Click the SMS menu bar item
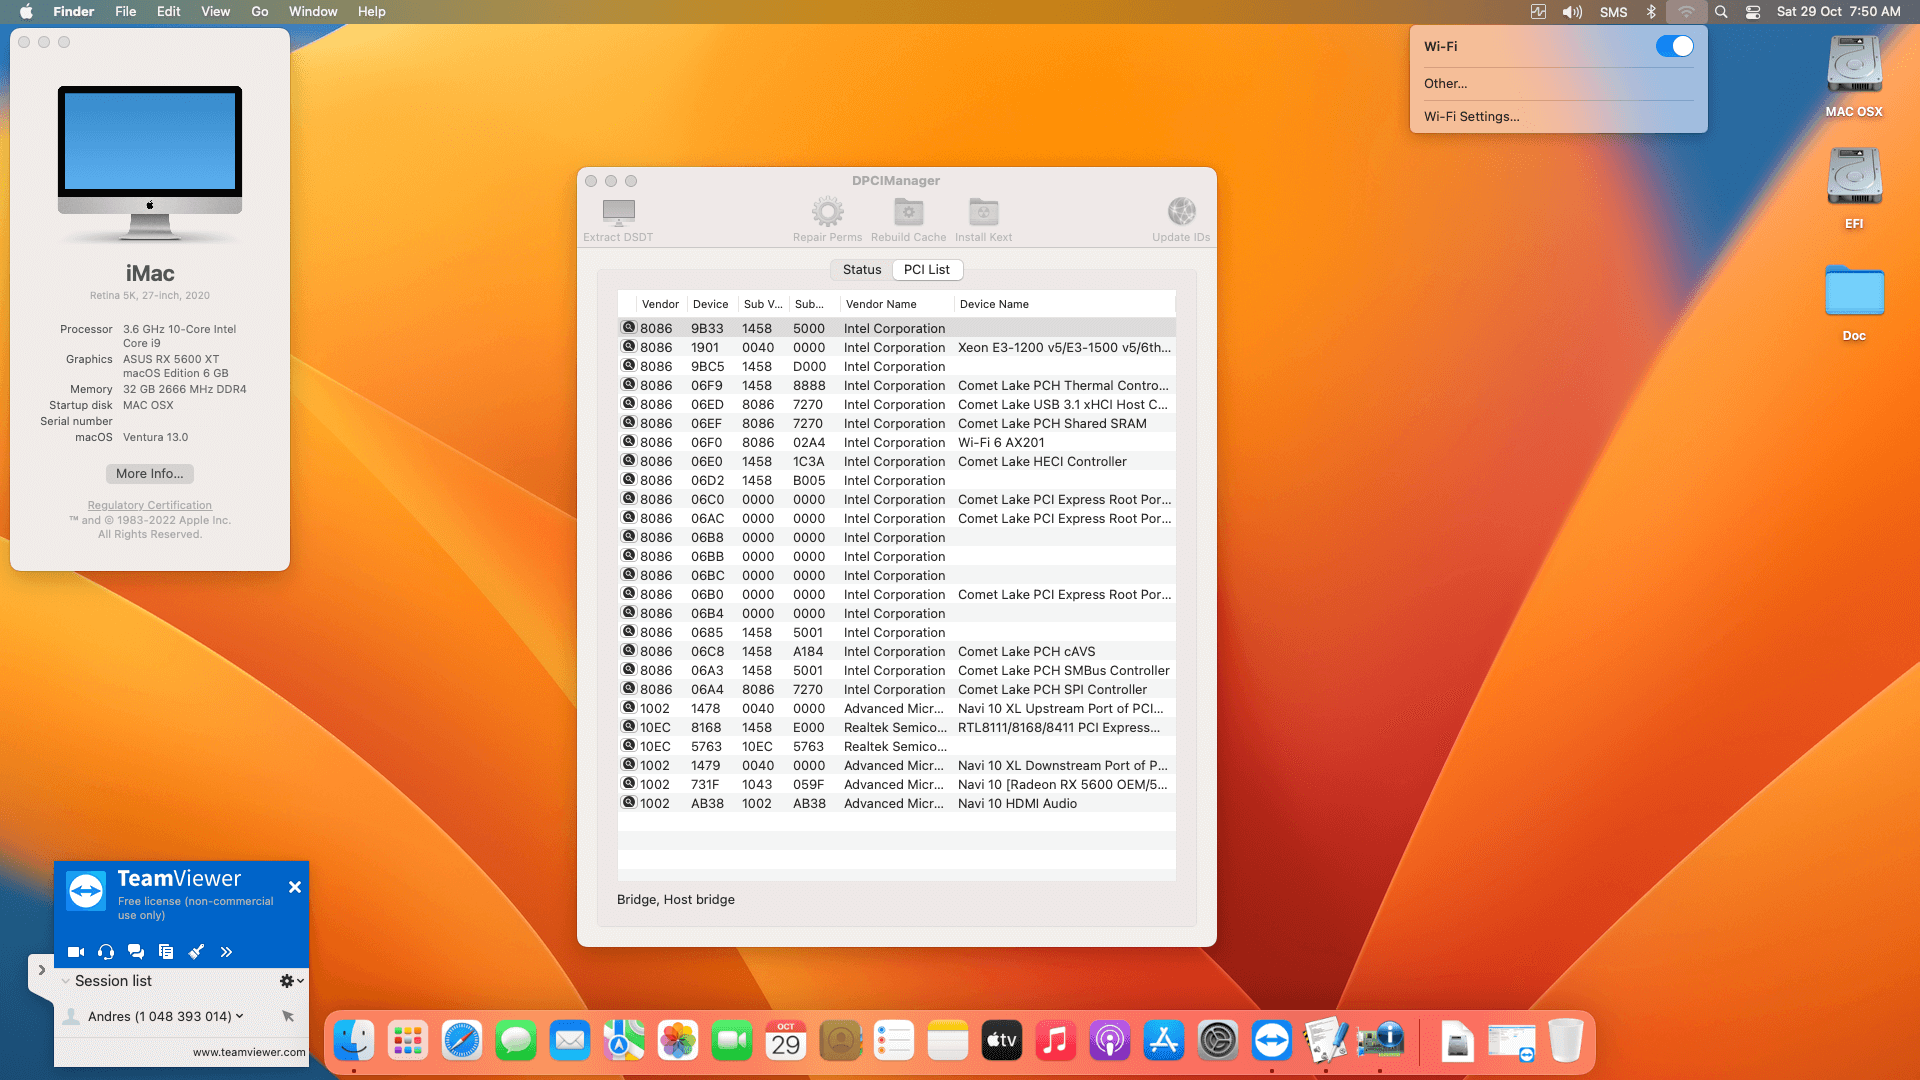Image resolution: width=1920 pixels, height=1080 pixels. click(1613, 11)
